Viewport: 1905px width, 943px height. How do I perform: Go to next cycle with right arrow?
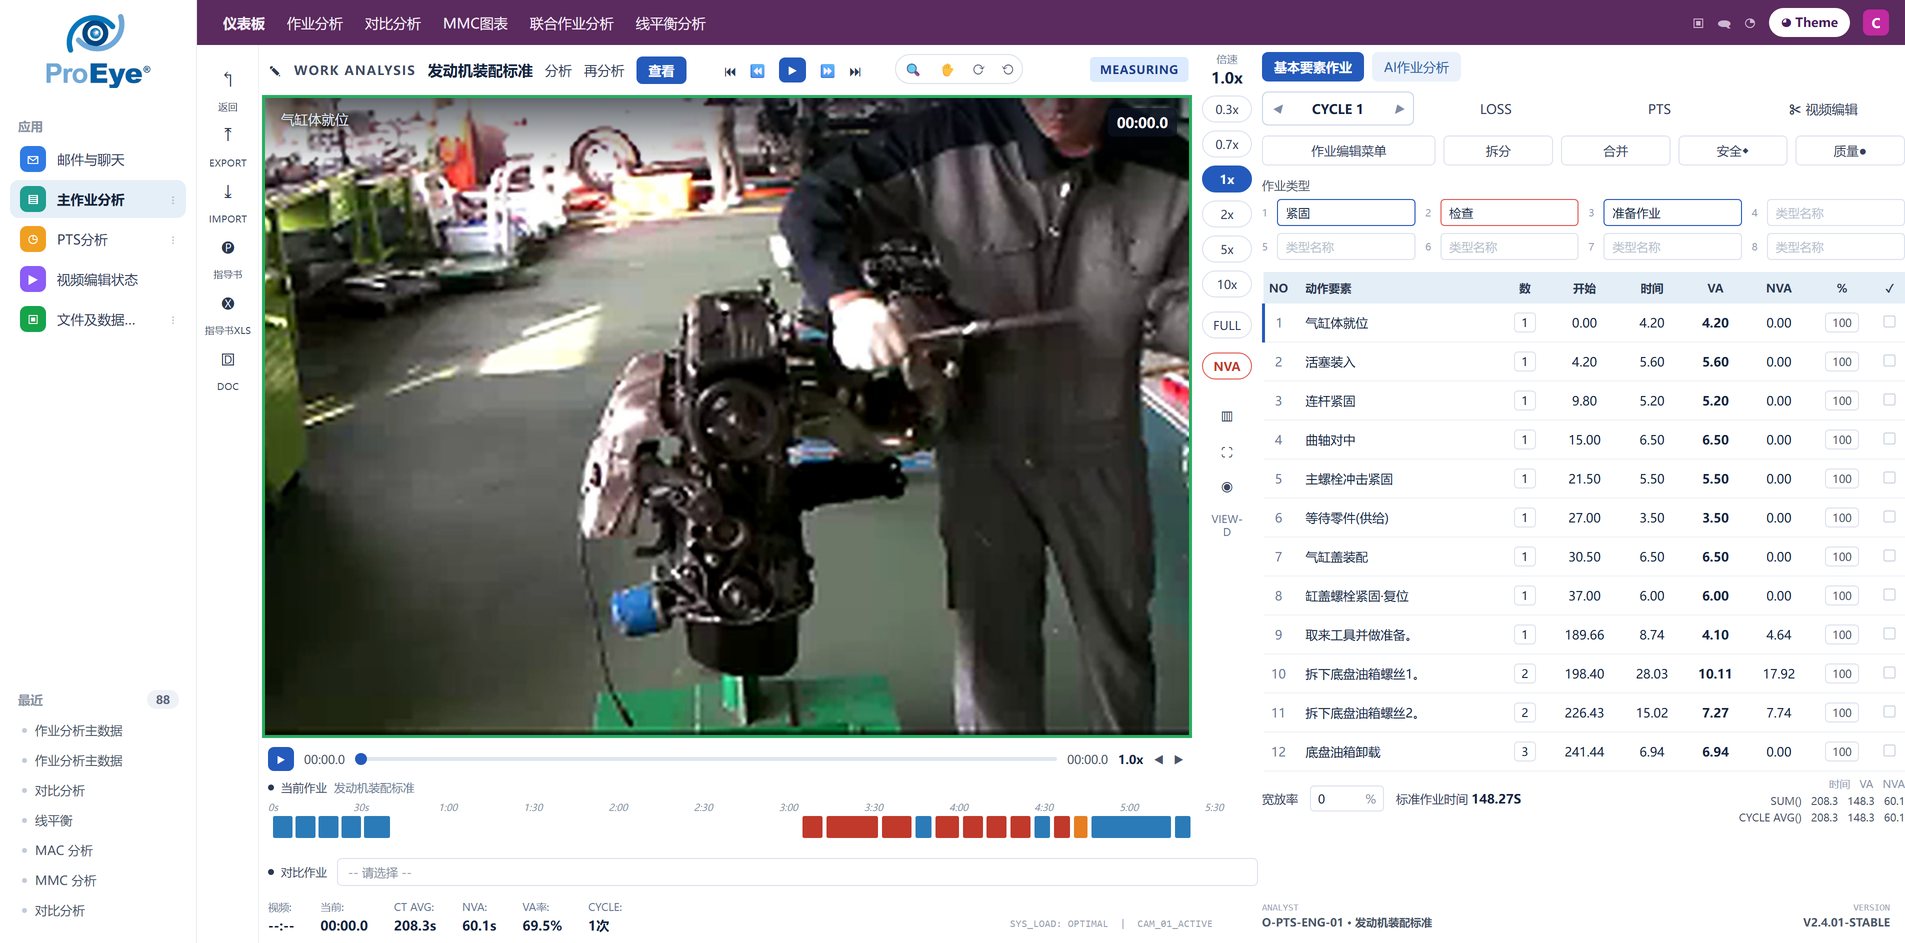[x=1399, y=109]
